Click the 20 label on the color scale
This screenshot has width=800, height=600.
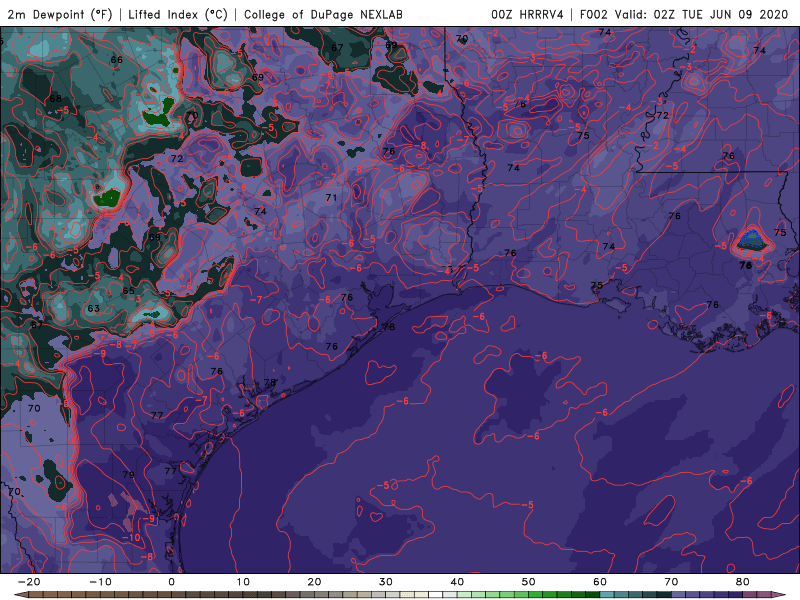[x=314, y=582]
